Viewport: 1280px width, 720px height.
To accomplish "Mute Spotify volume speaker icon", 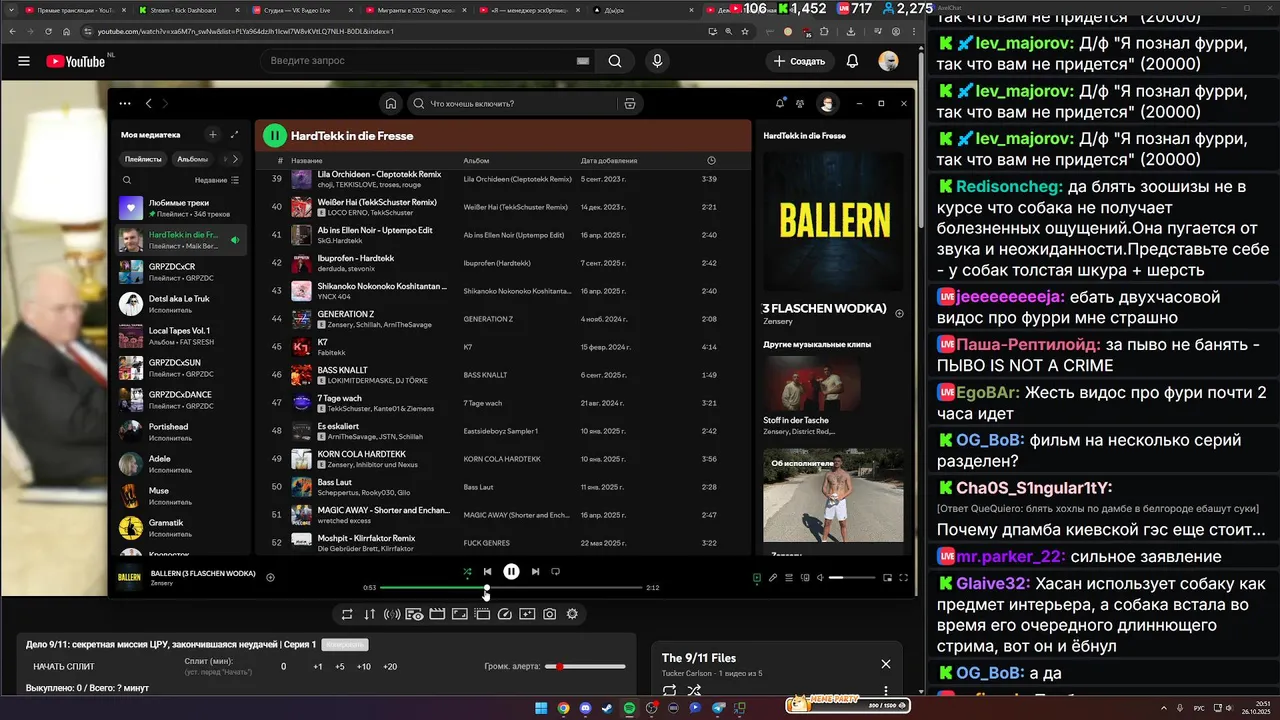I will (820, 577).
